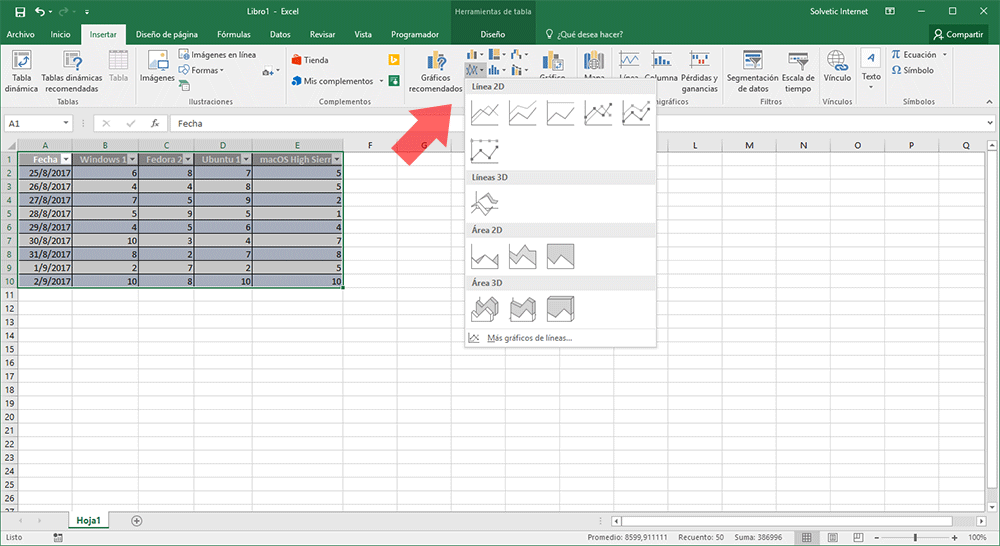Click the Undo arrow in quick access toolbar
This screenshot has height=546, width=1000.
coord(40,11)
